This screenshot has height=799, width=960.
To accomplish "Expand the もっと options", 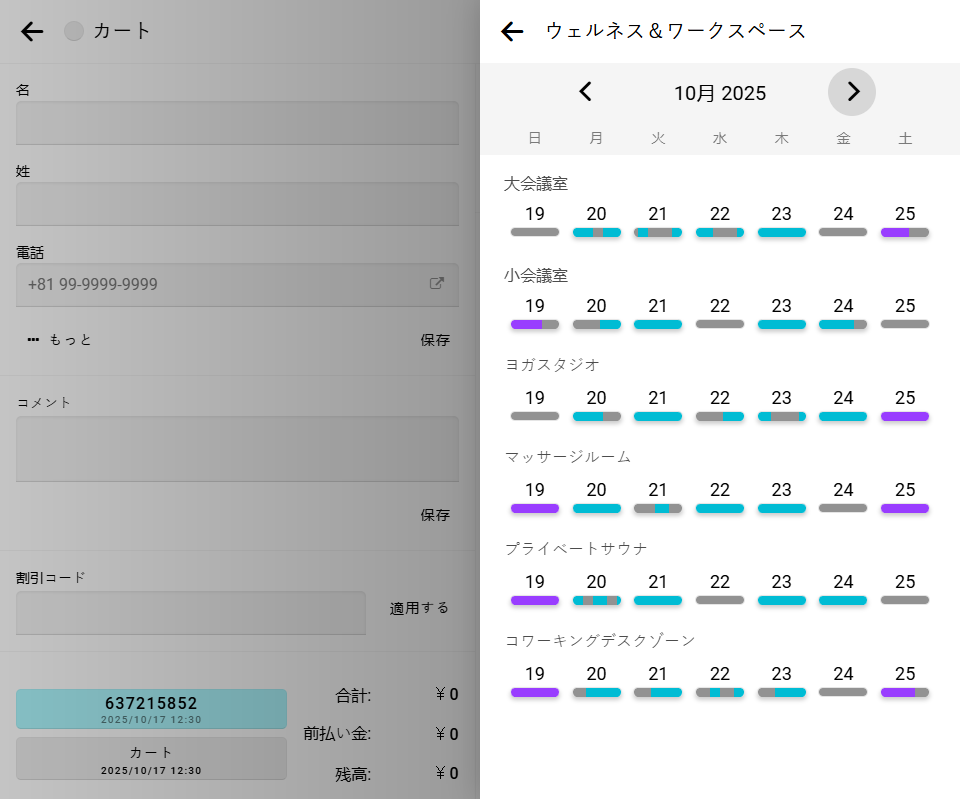I will 60,340.
